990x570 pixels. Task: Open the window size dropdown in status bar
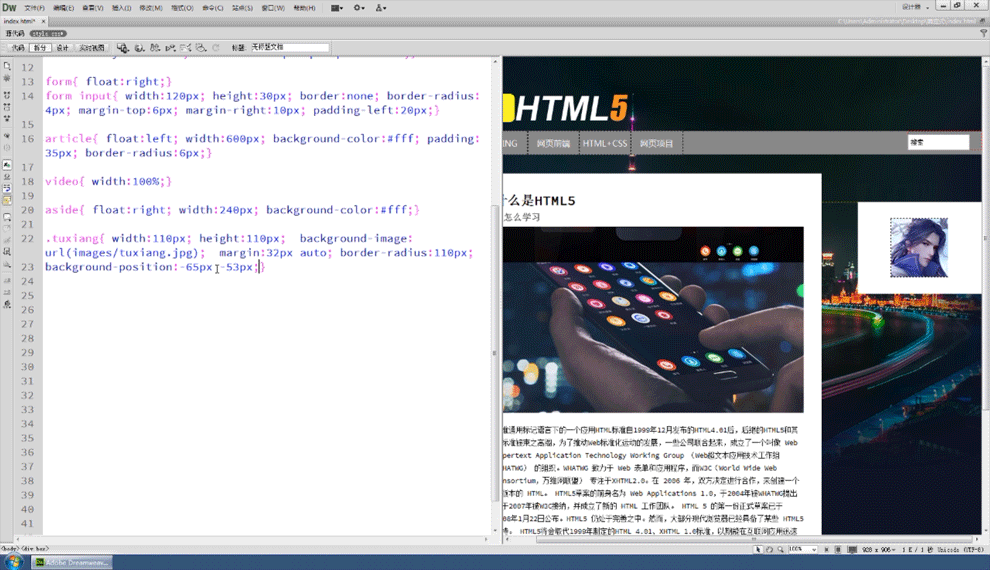point(878,550)
